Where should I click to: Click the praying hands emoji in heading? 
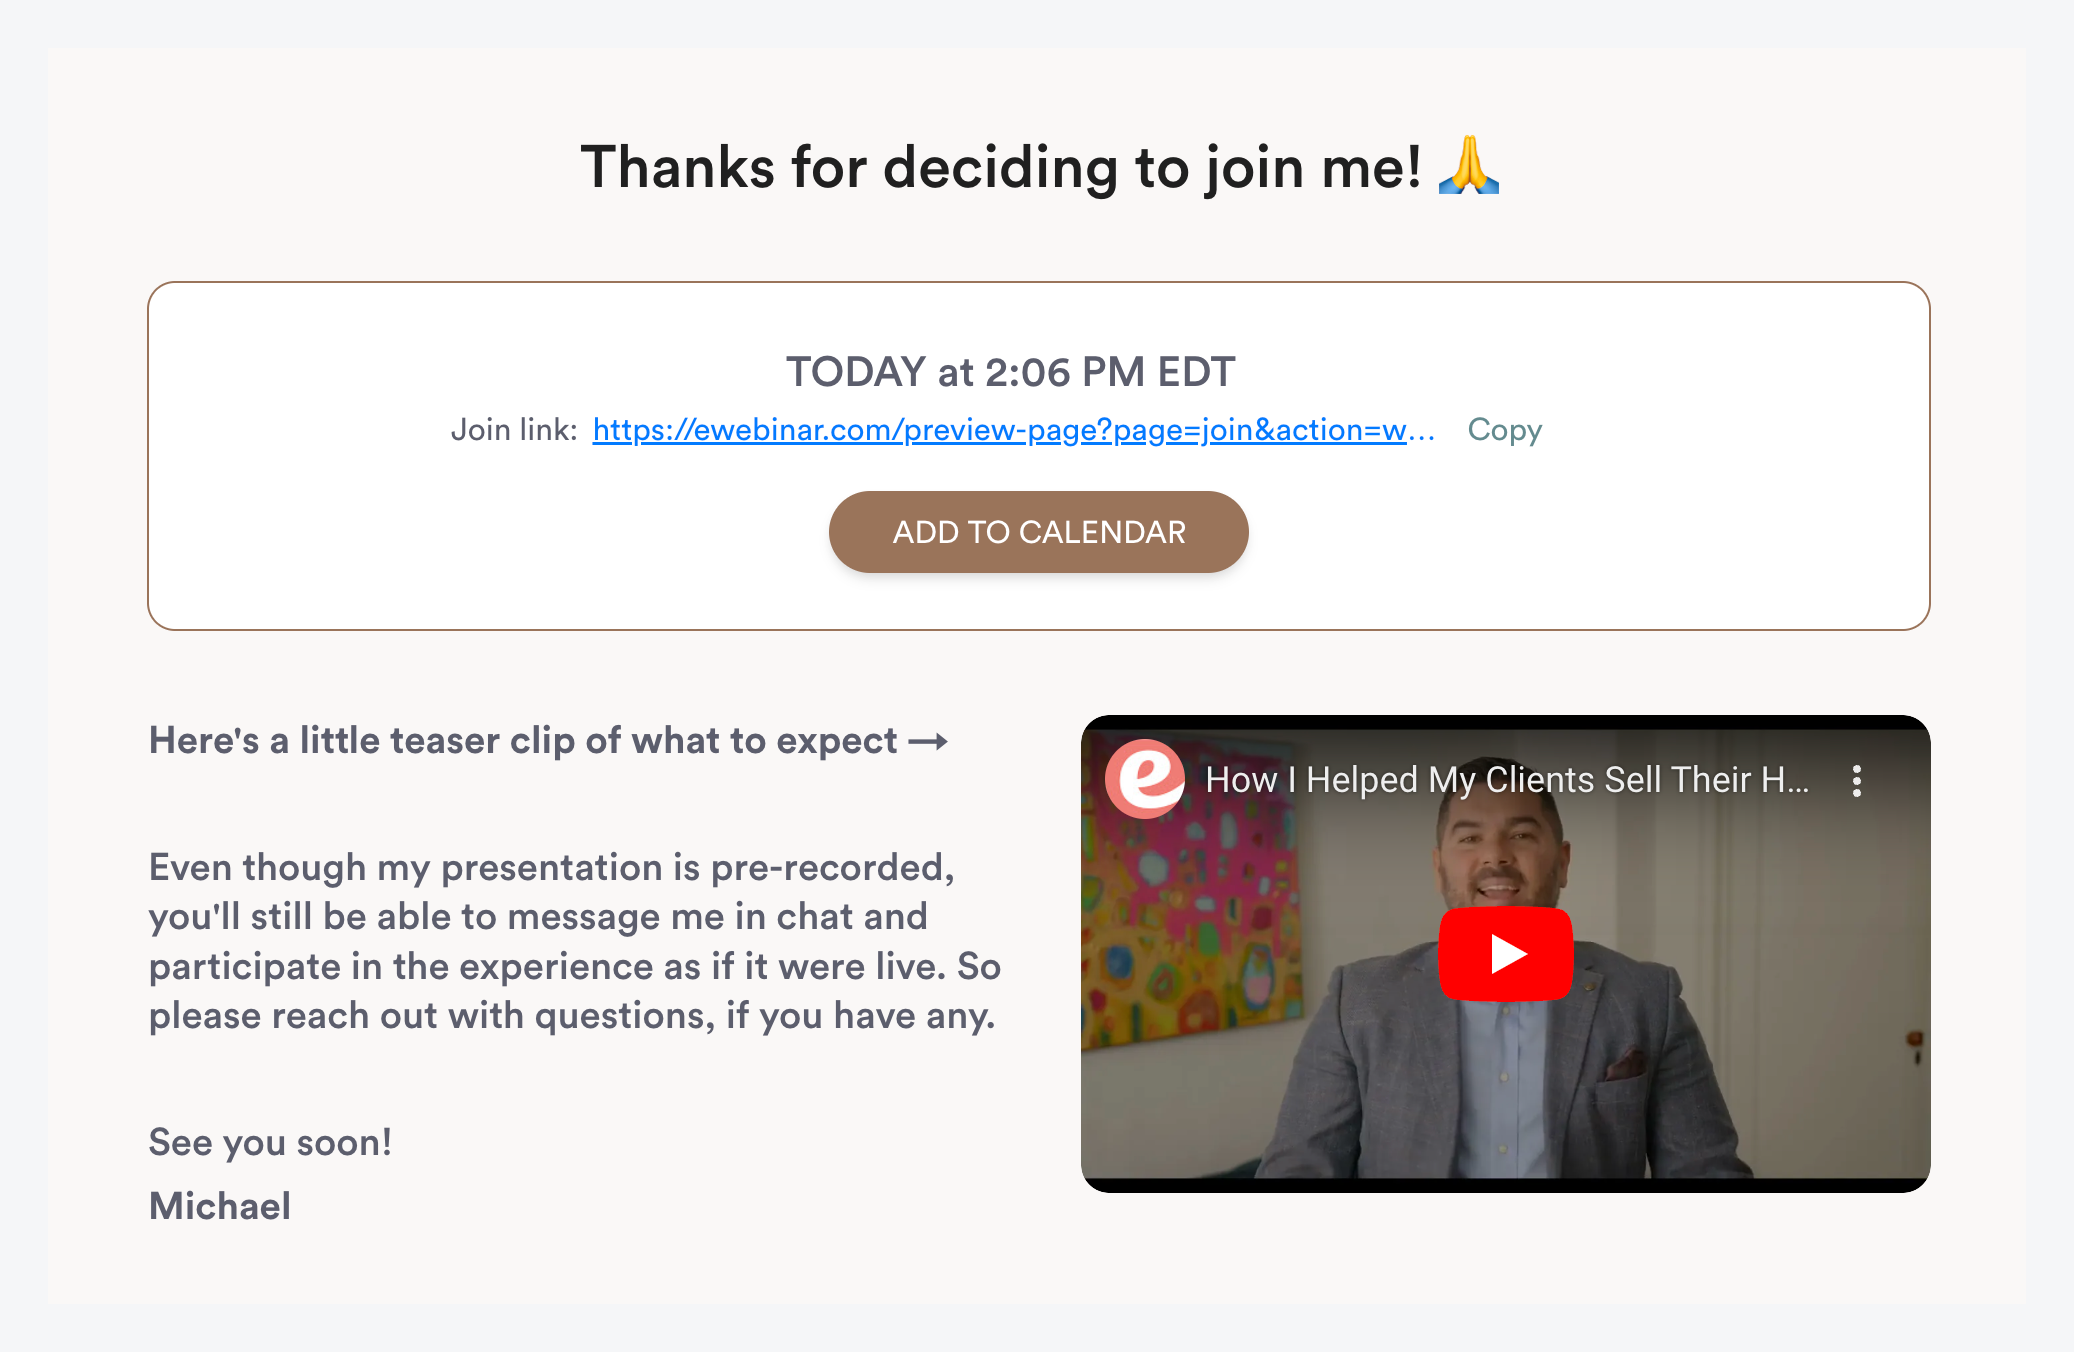(1468, 166)
